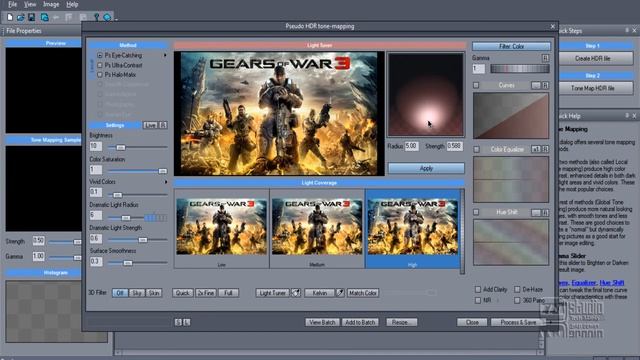The width and height of the screenshot is (640, 360).
Task: Click the R reset icon beside Color Equalizer
Action: point(545,149)
